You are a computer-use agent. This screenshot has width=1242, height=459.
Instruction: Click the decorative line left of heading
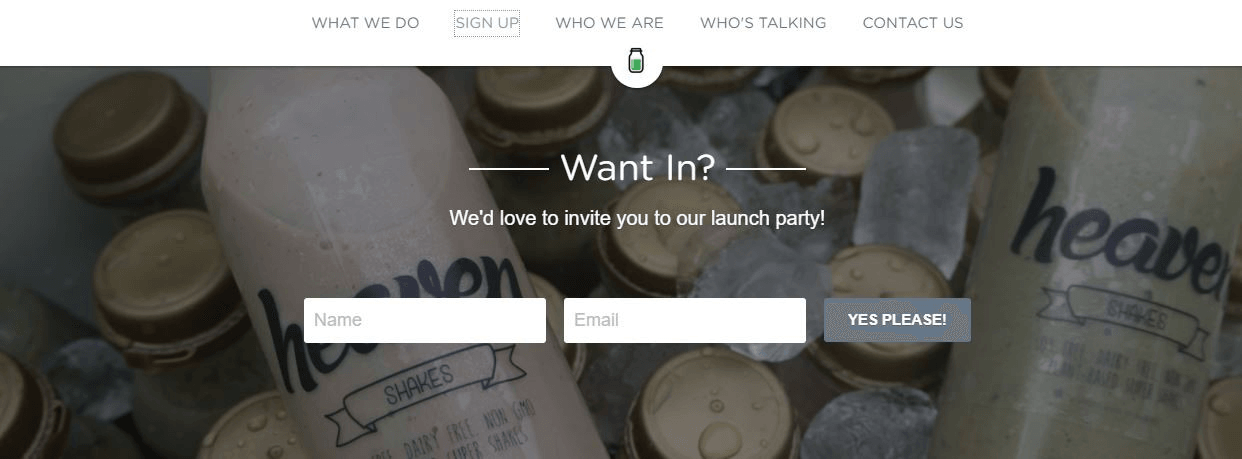(509, 169)
